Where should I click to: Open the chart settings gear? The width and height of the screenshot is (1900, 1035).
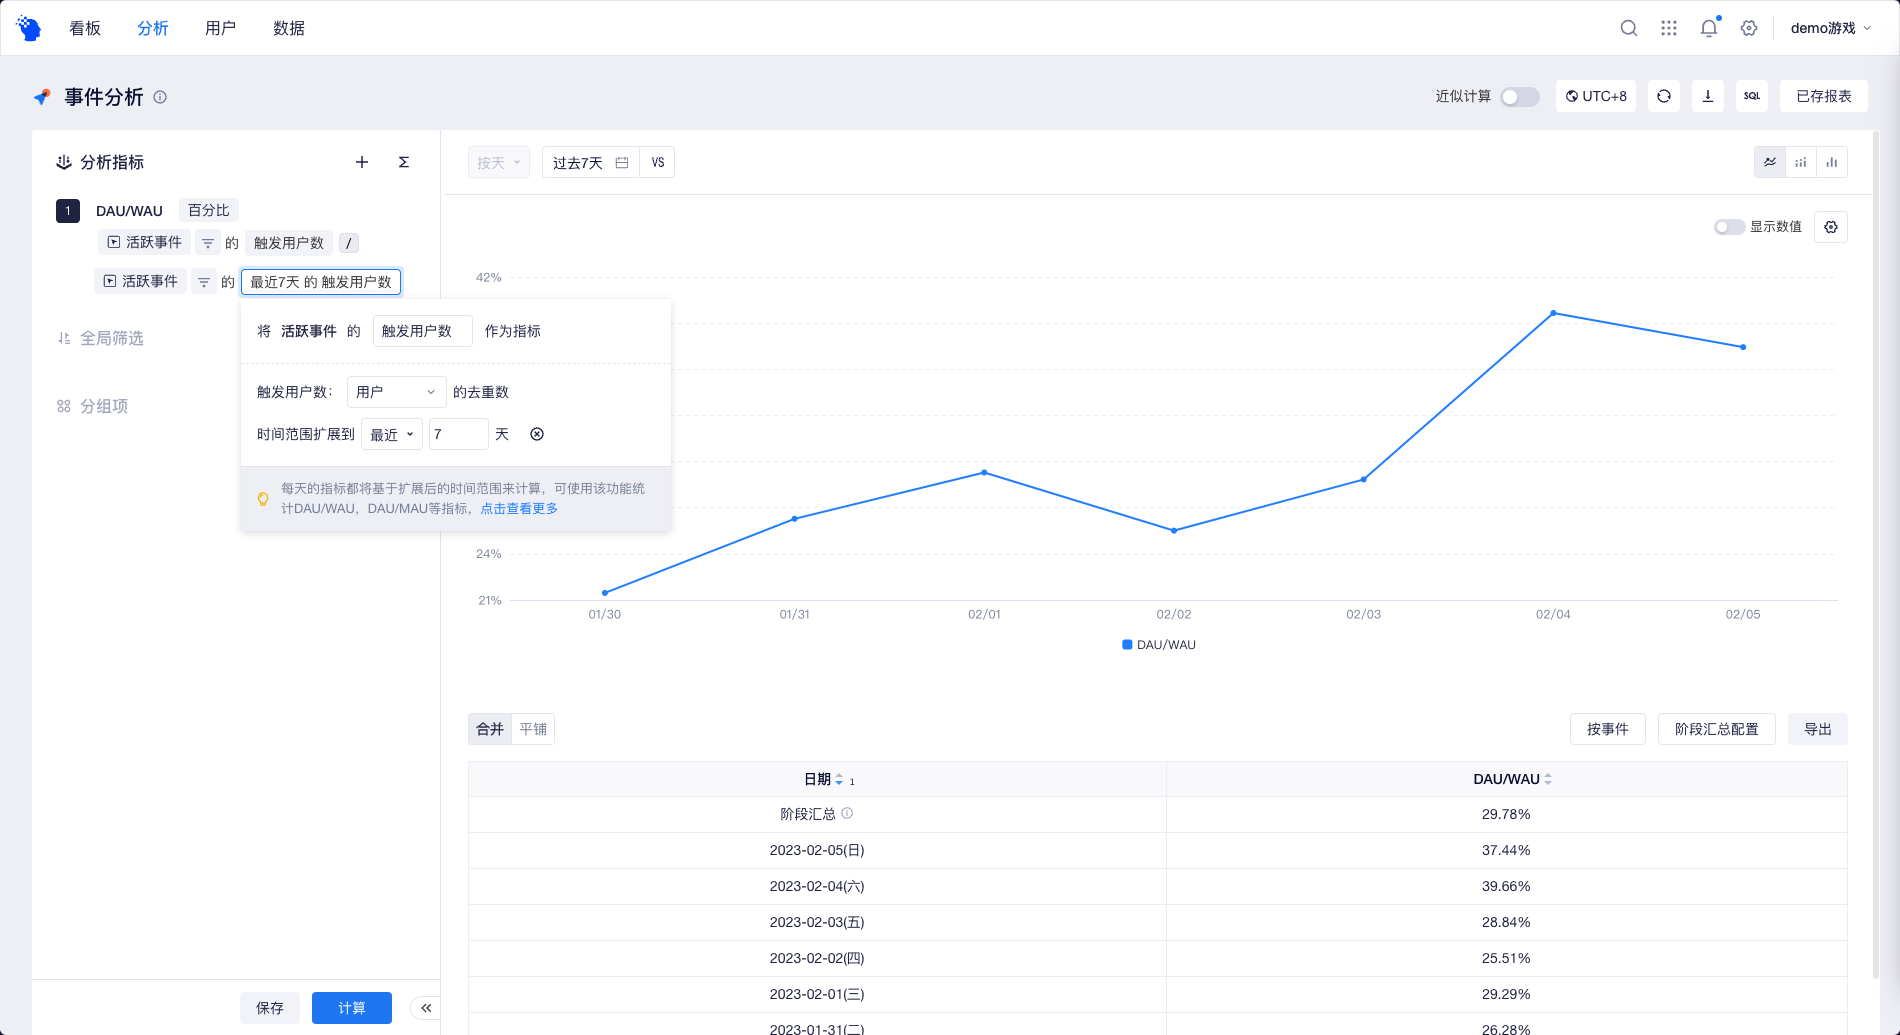click(1831, 227)
